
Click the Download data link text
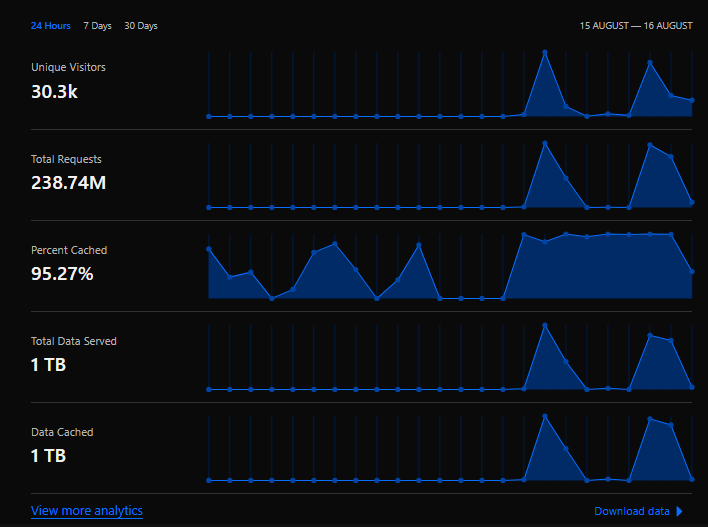point(632,511)
